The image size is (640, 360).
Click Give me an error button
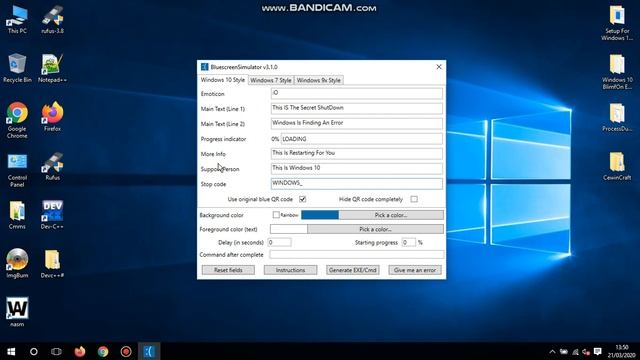(x=415, y=270)
